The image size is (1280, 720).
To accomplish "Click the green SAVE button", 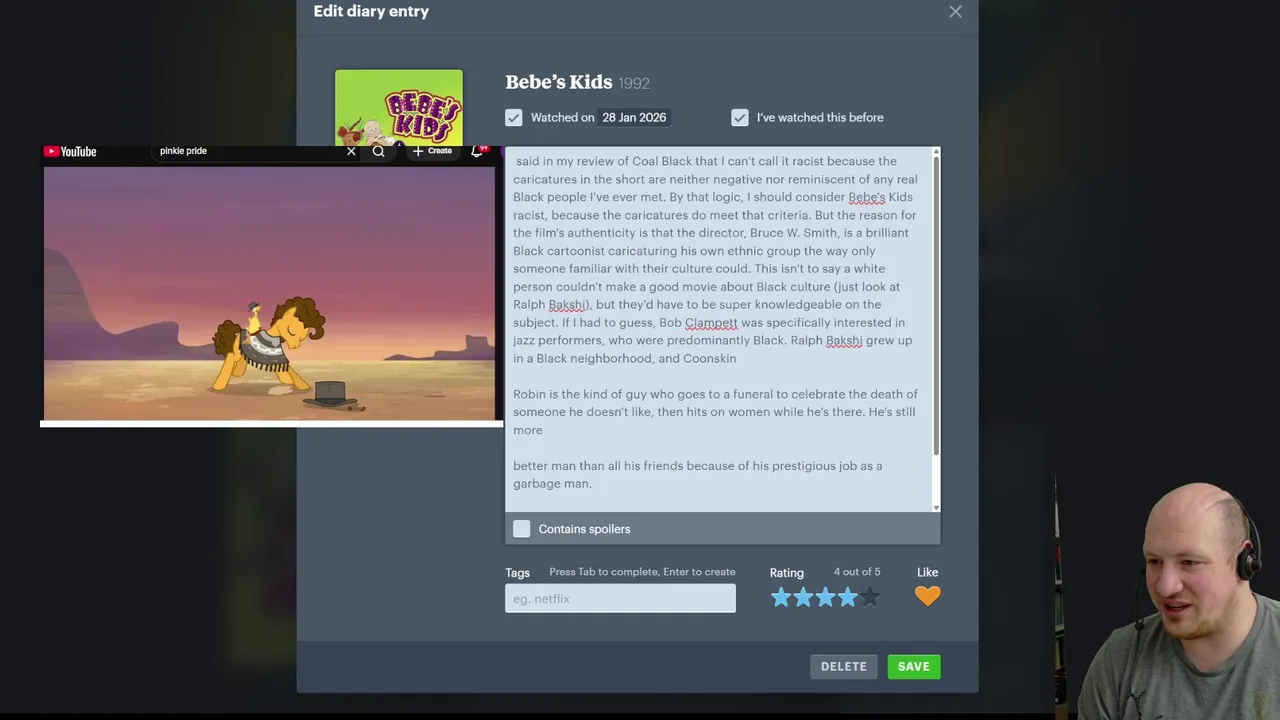I will click(914, 667).
